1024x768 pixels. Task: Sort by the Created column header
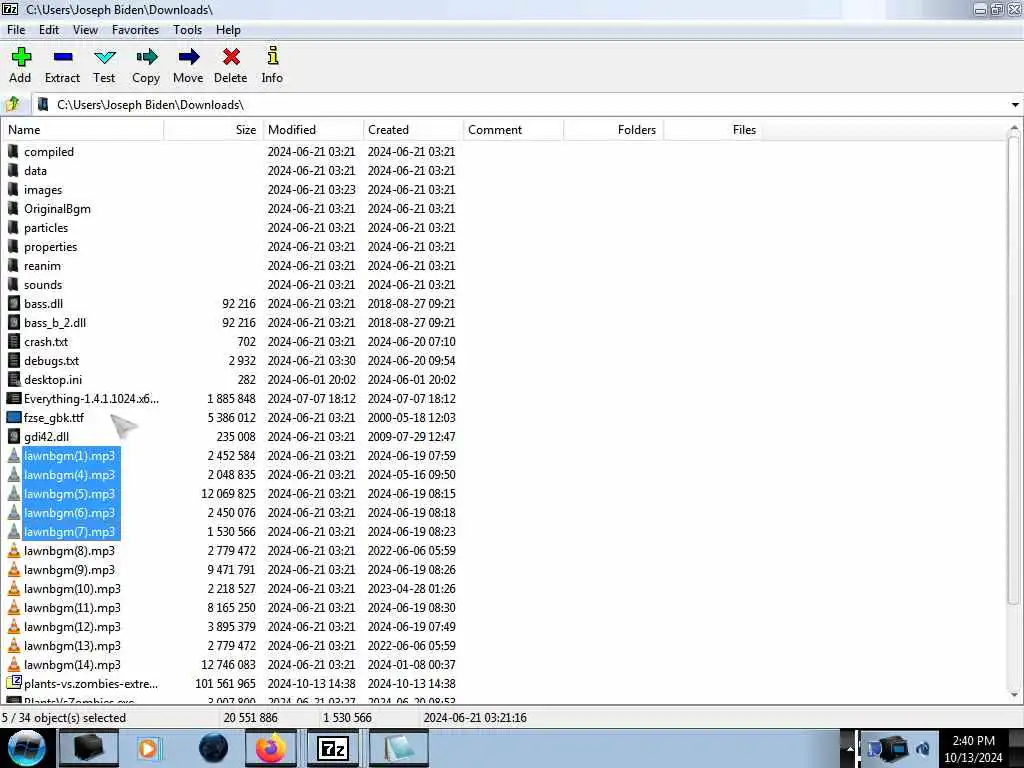(x=413, y=130)
